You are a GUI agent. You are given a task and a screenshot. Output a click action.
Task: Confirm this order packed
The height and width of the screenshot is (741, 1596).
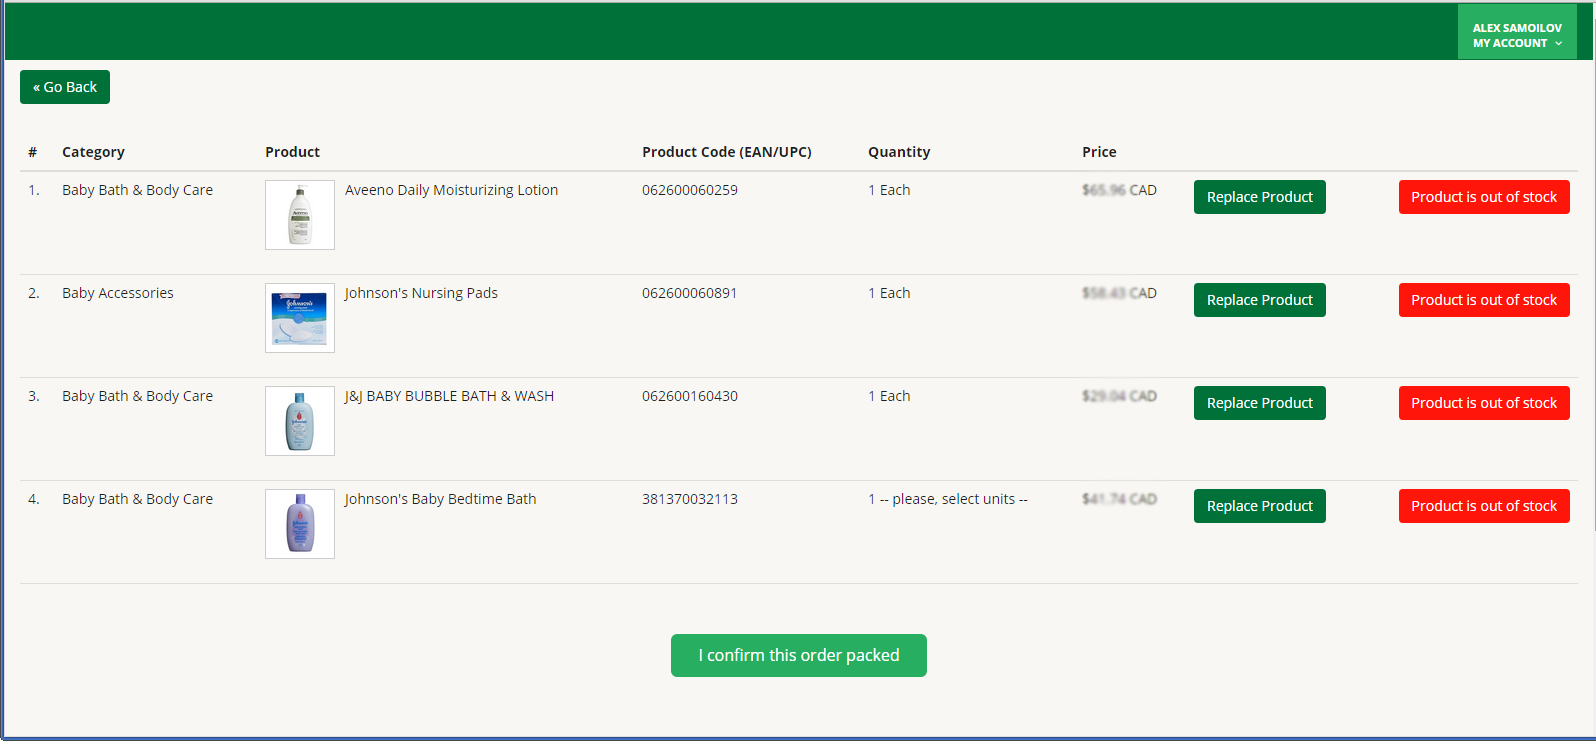[799, 655]
